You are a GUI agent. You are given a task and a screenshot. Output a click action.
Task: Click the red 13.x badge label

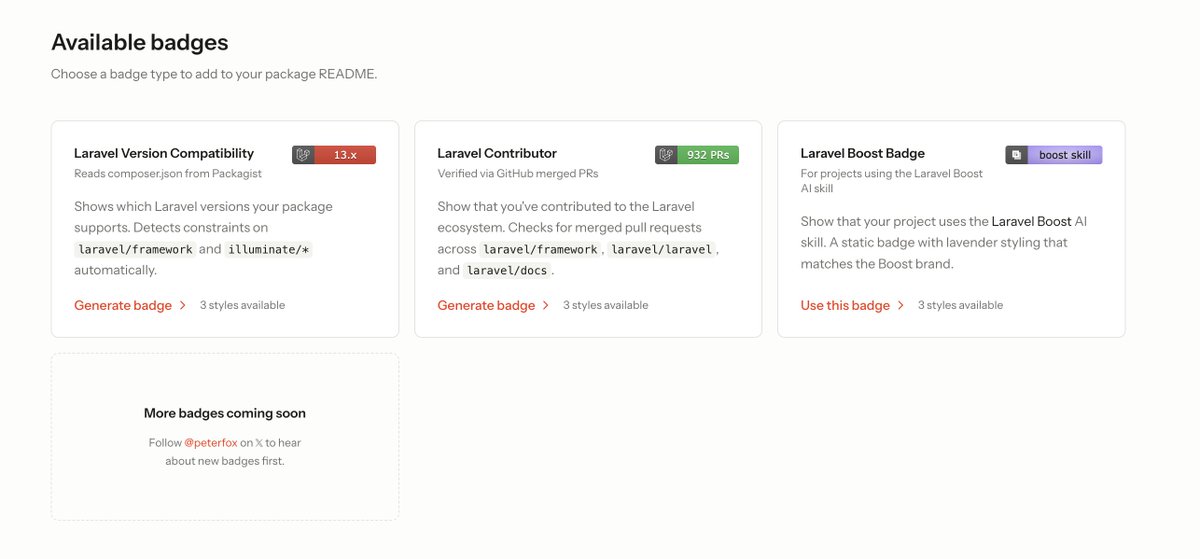click(x=345, y=155)
